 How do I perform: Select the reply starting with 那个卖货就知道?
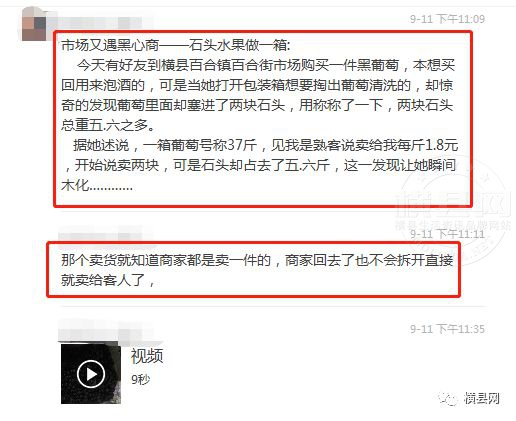point(253,270)
